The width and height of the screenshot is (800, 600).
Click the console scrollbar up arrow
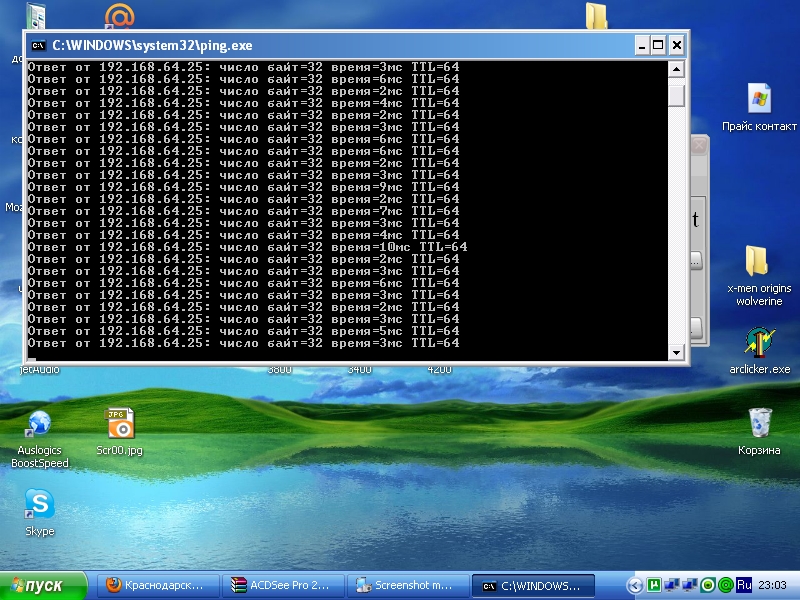coord(677,69)
